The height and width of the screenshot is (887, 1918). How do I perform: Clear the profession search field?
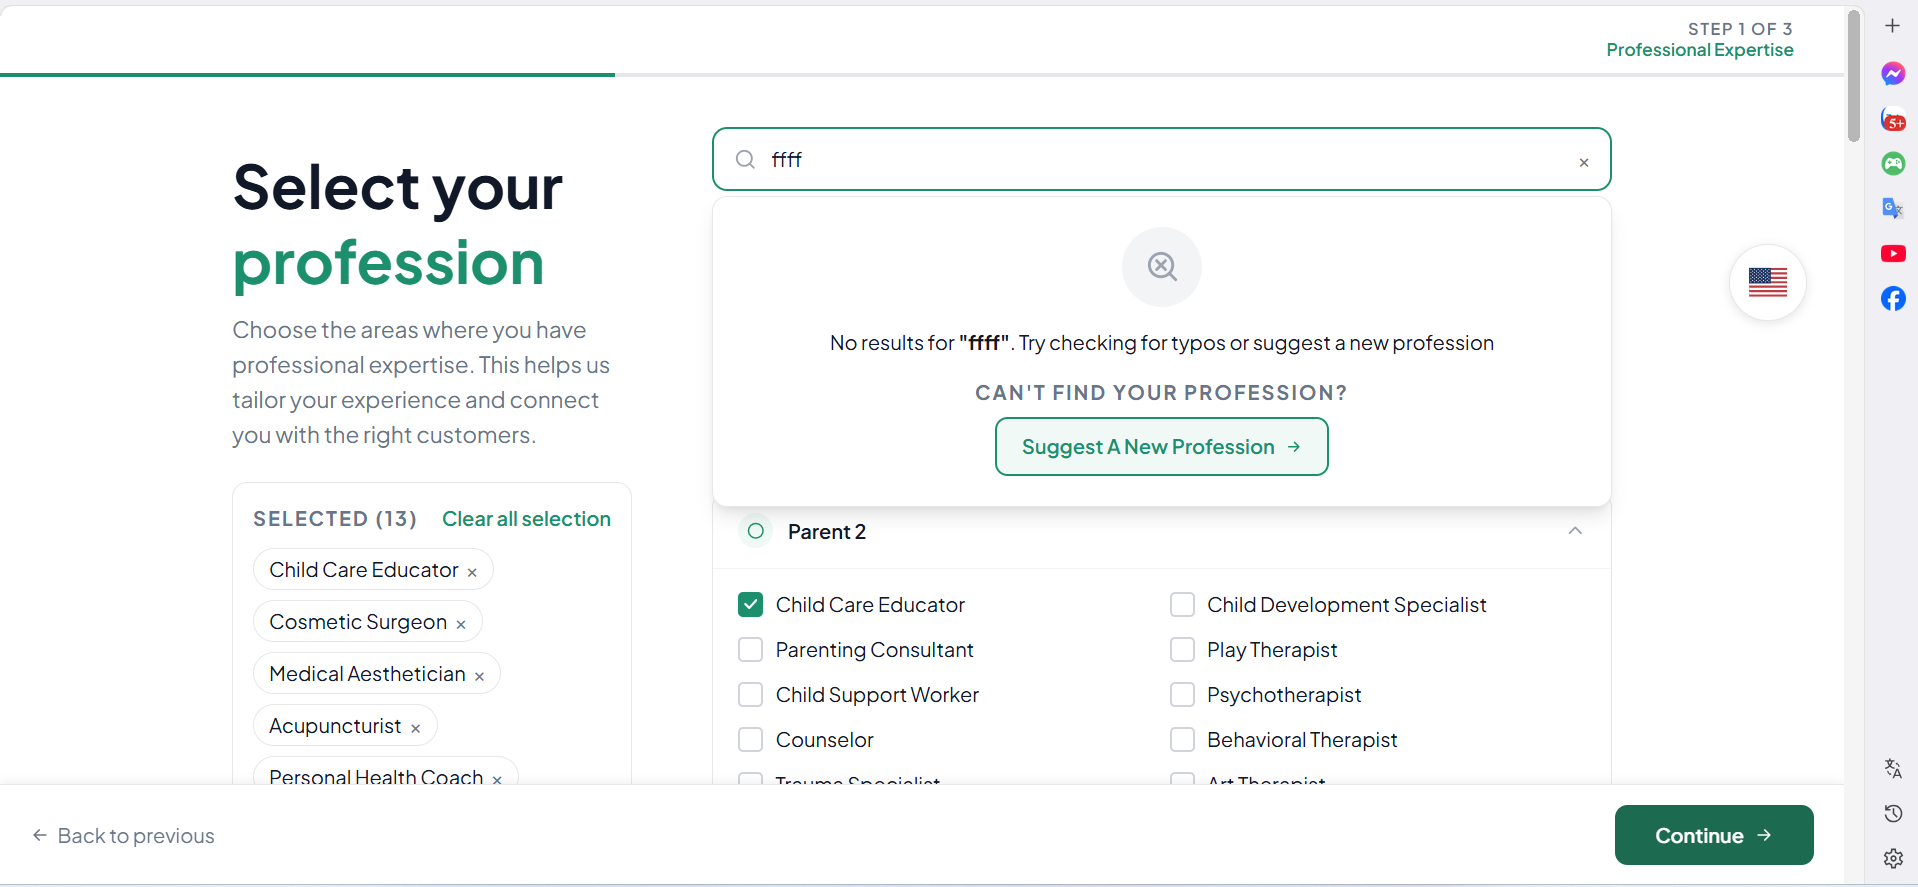1583,161
